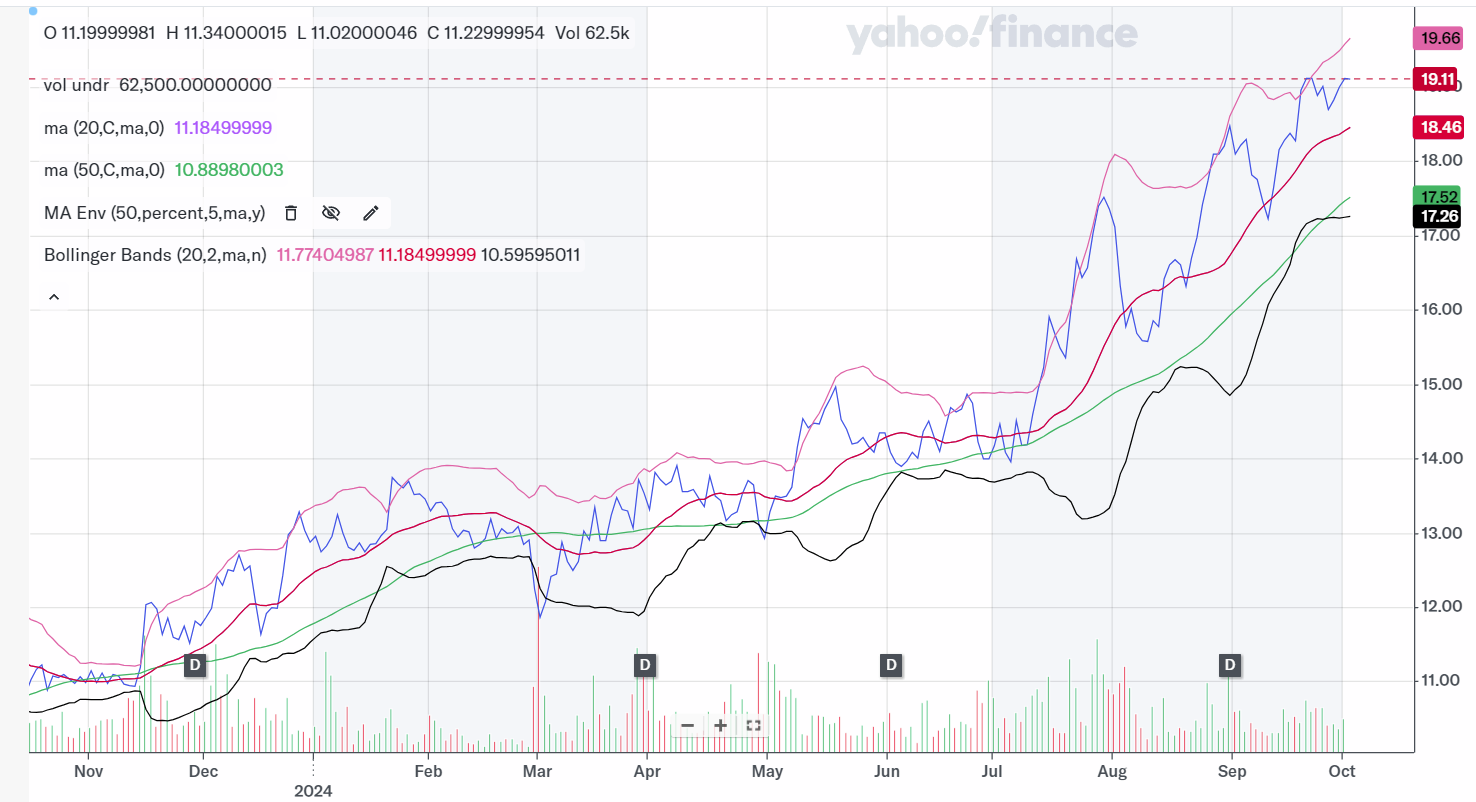Viewport: 1476px width, 802px height.
Task: Collapse the indicators legend with chevron
Action: coord(54,297)
